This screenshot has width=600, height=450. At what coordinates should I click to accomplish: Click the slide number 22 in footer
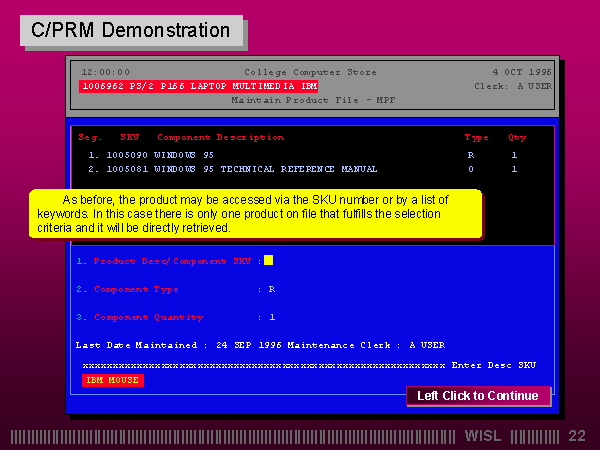577,436
